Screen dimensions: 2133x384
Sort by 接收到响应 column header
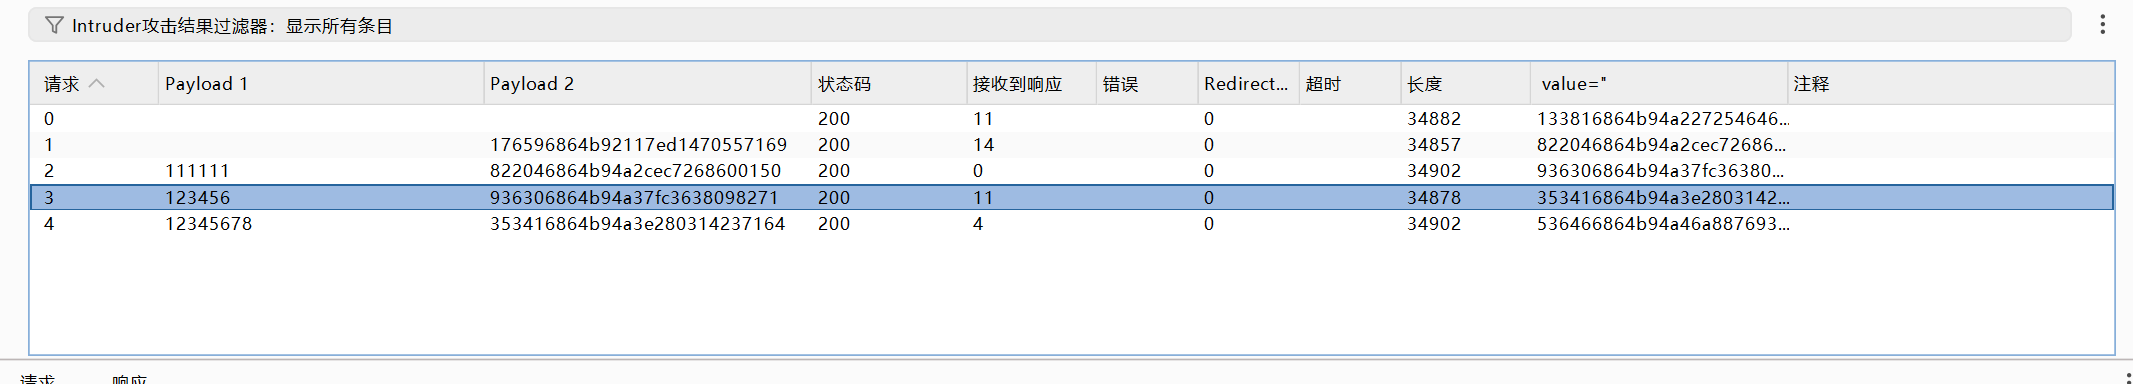coord(1032,84)
